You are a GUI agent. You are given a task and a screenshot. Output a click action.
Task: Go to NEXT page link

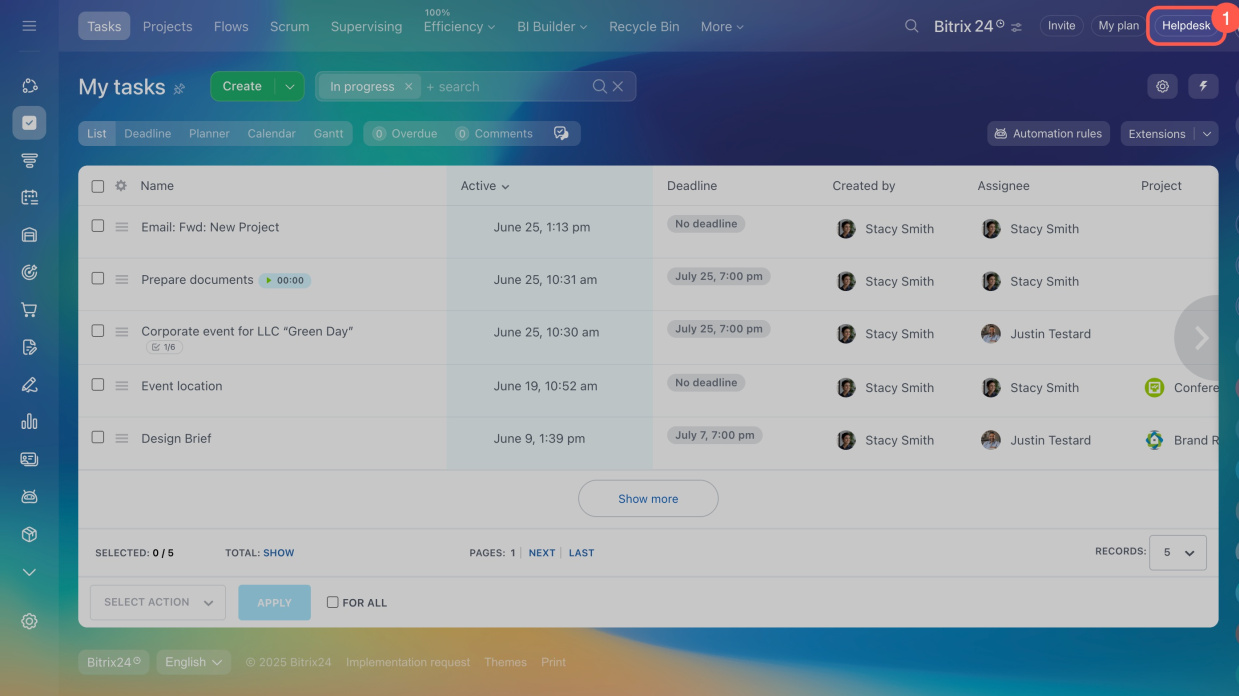pyautogui.click(x=542, y=553)
